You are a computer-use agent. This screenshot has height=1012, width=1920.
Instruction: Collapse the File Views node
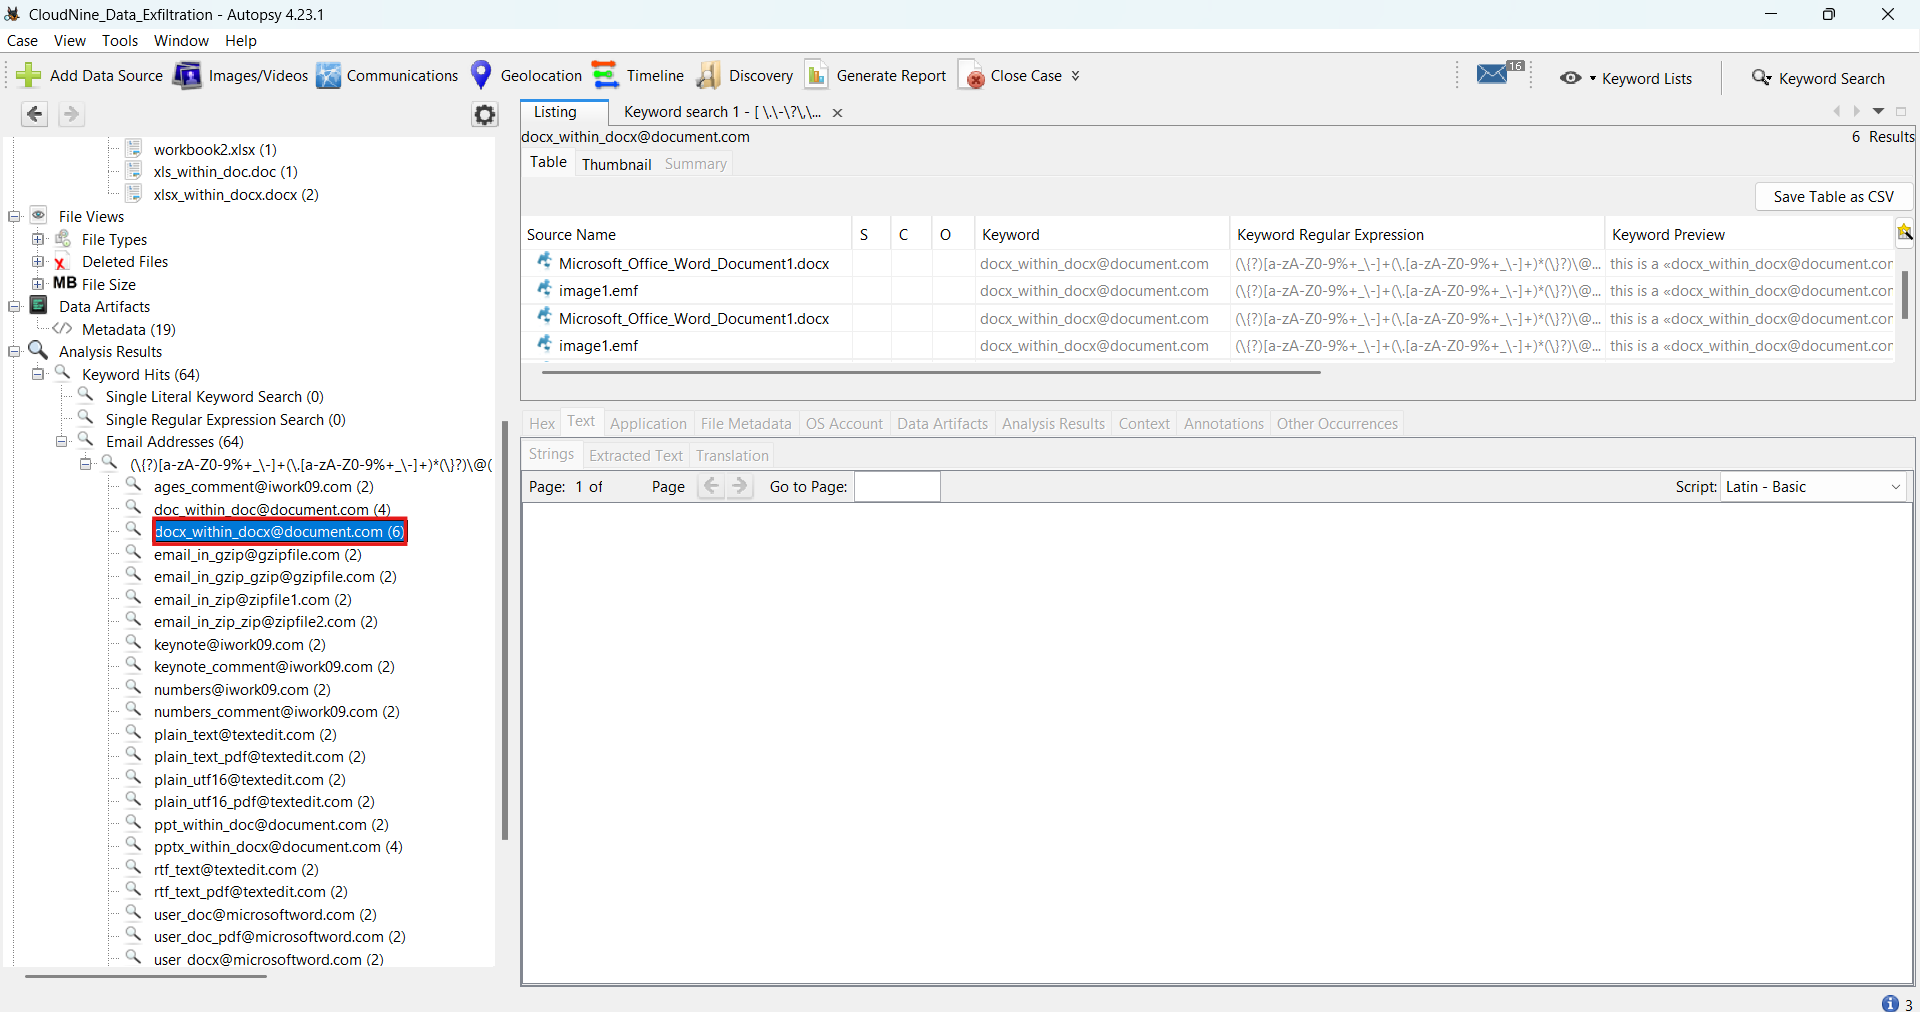(x=14, y=216)
